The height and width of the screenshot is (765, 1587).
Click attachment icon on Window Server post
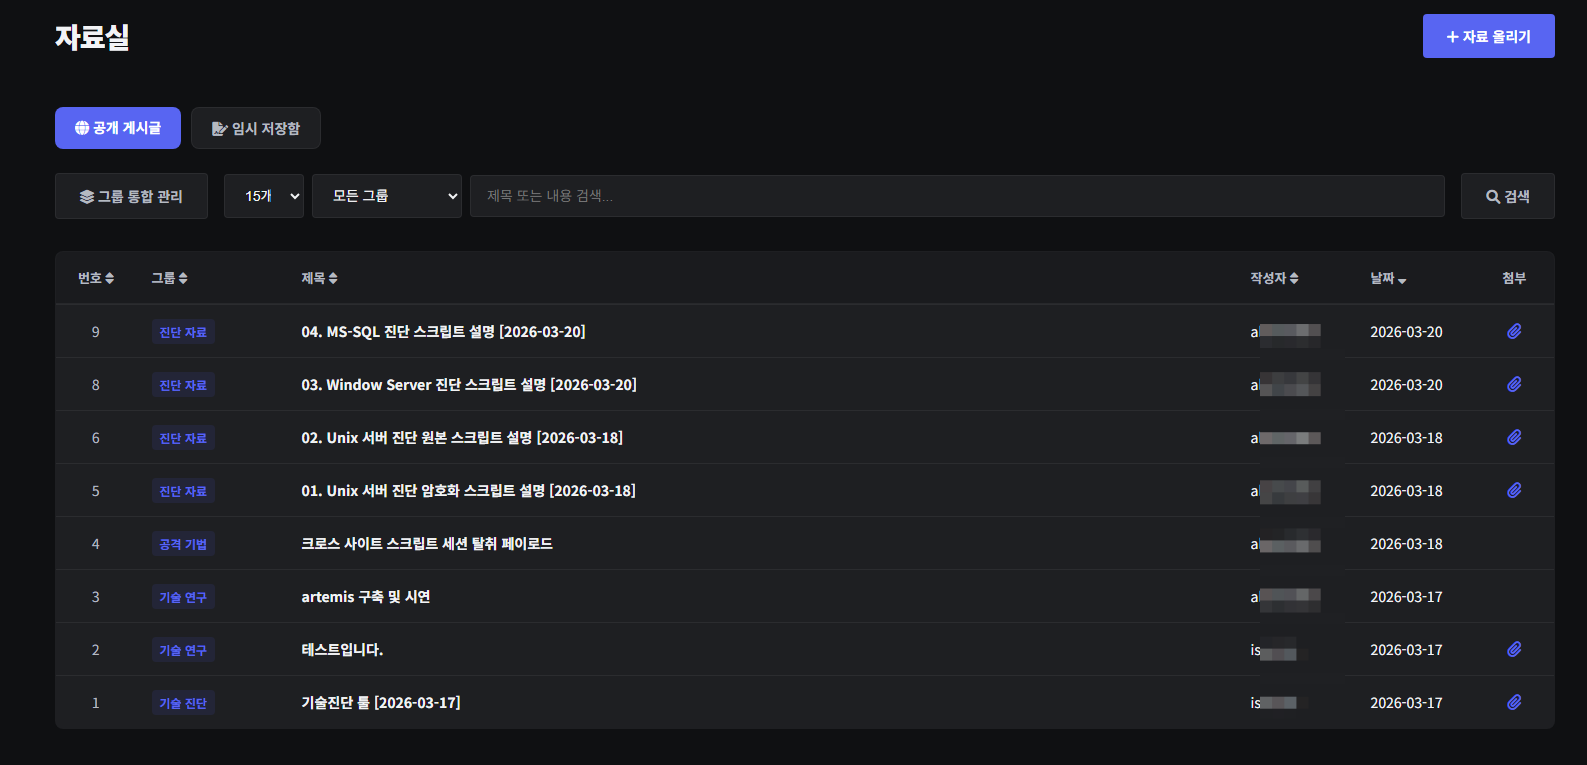pos(1514,384)
